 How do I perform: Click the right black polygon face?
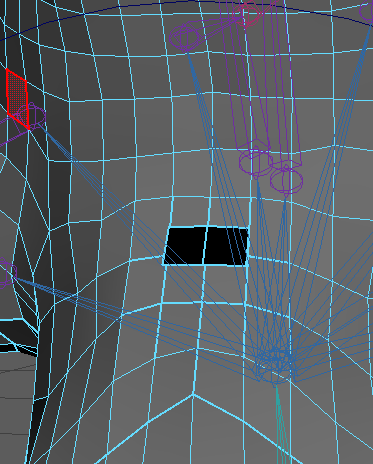(x=226, y=246)
